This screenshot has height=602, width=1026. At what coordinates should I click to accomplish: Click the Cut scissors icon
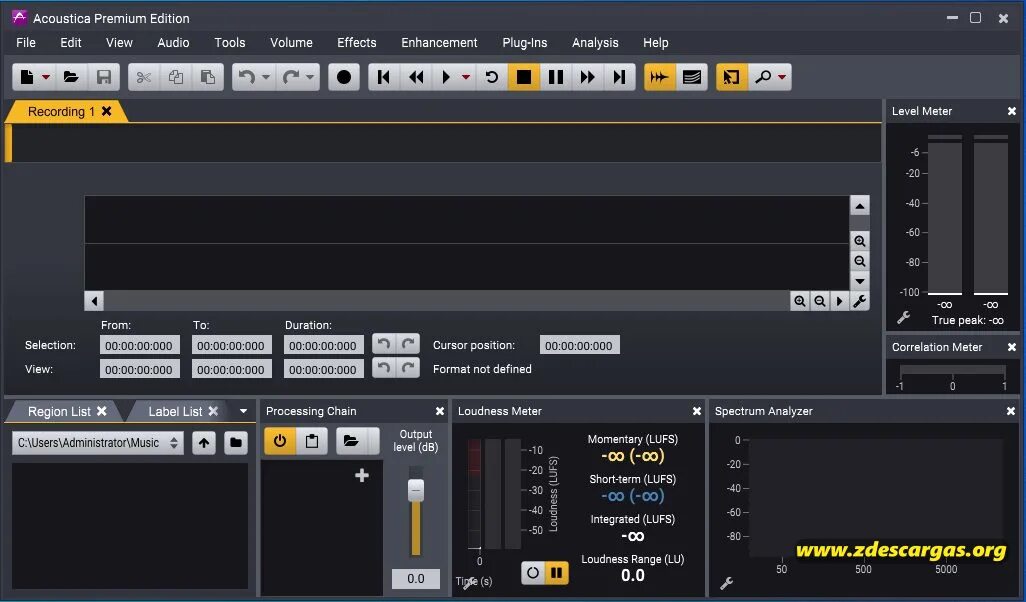click(144, 77)
